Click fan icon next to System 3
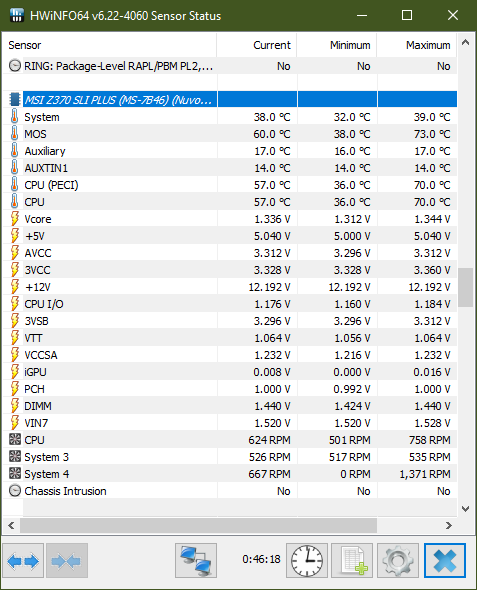Viewport: 477px width, 590px height. [x=15, y=457]
